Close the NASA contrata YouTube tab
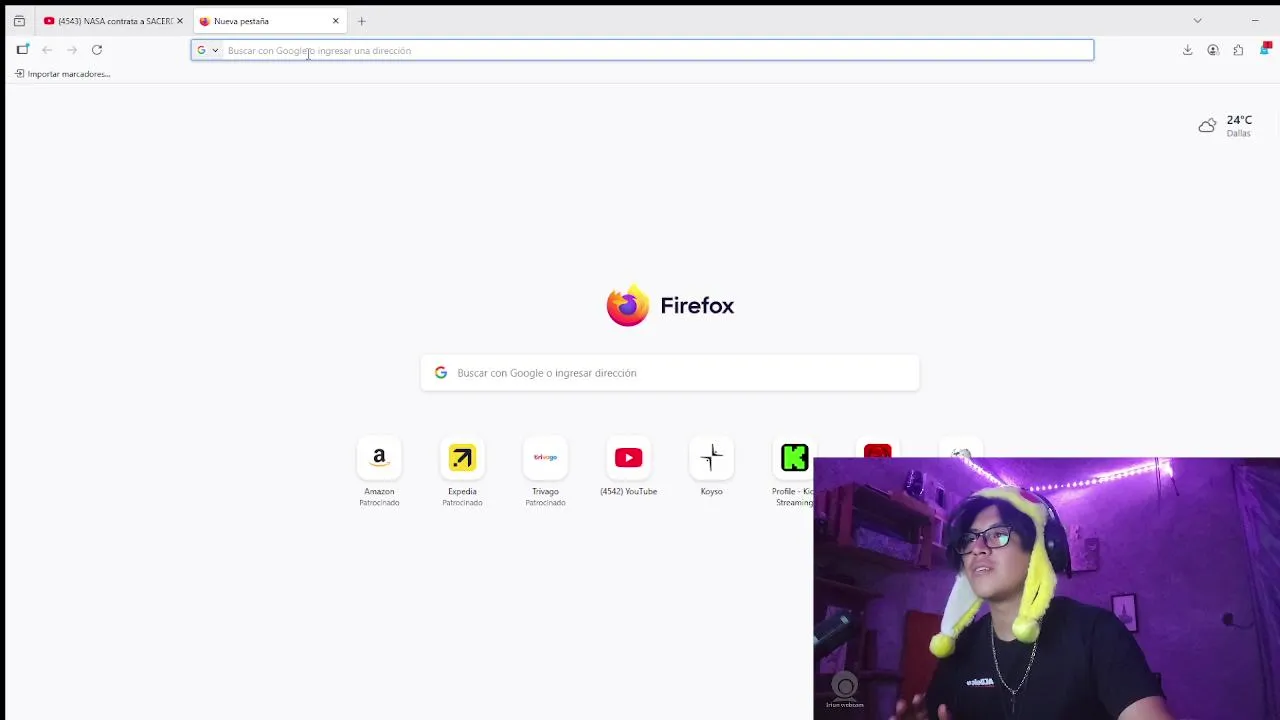Screen dimensions: 1280x720 click(x=180, y=21)
